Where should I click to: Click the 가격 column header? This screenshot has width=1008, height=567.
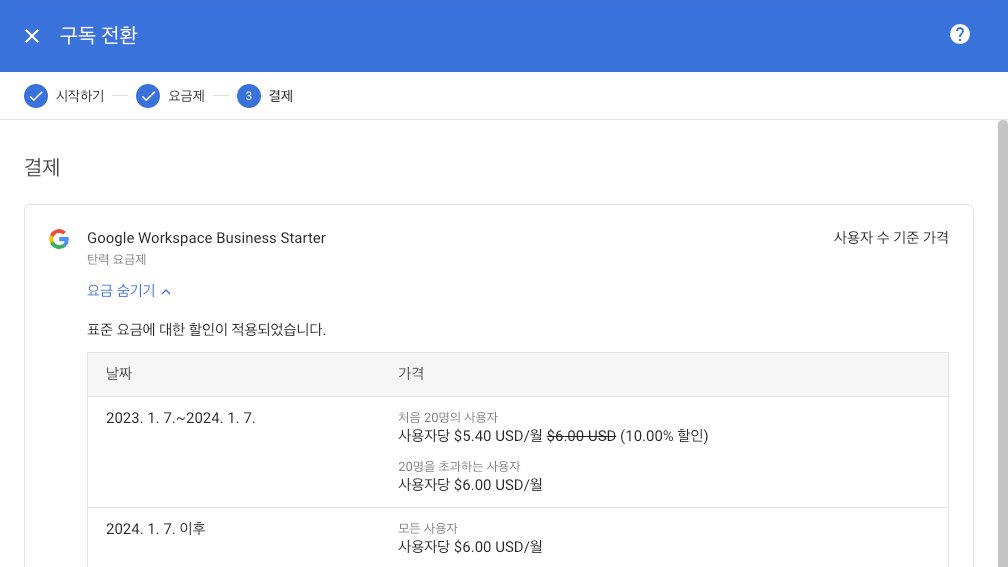coord(411,374)
